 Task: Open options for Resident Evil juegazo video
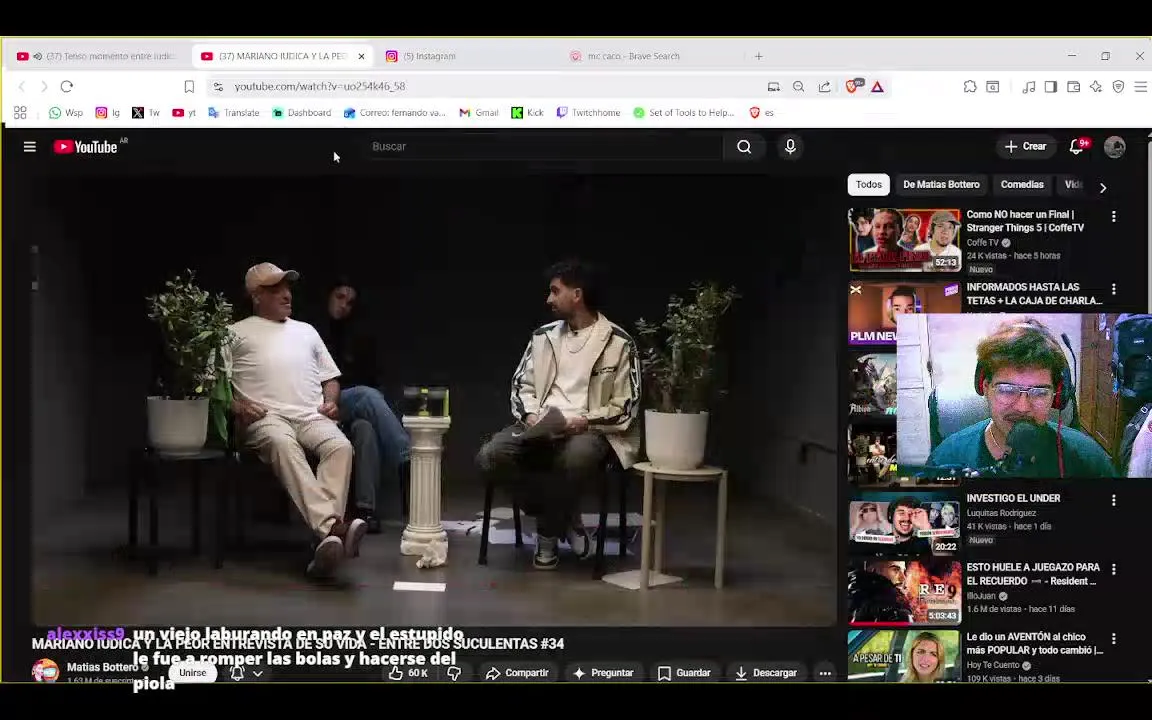pos(1114,569)
